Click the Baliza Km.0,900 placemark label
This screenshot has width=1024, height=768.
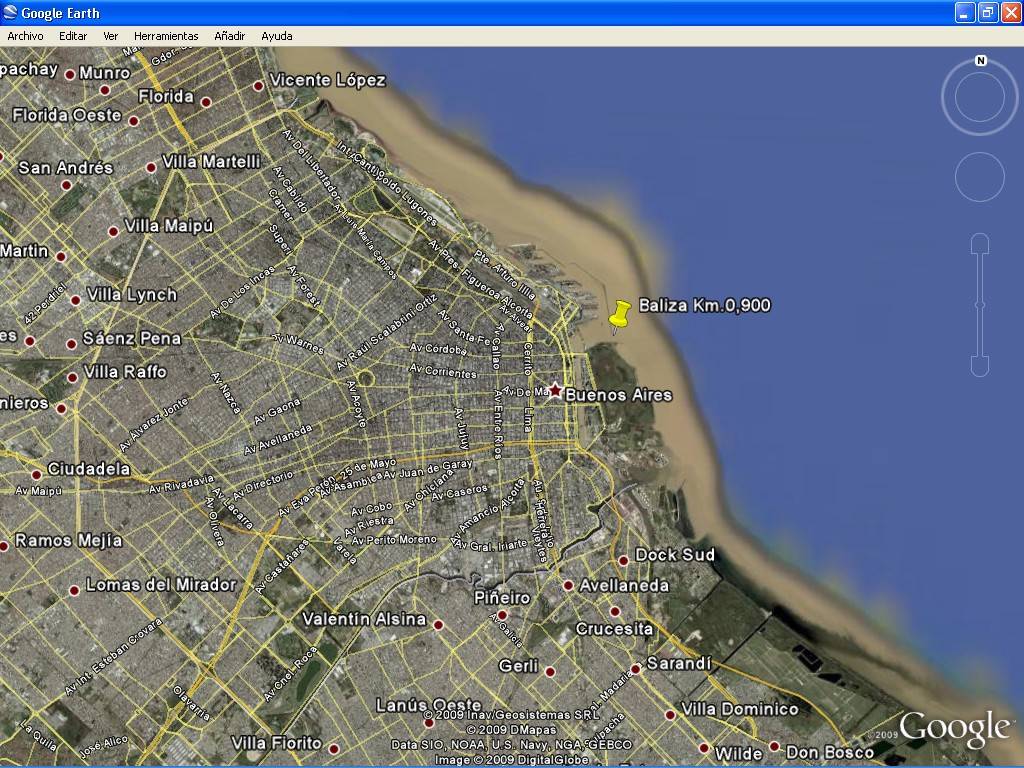(x=705, y=306)
